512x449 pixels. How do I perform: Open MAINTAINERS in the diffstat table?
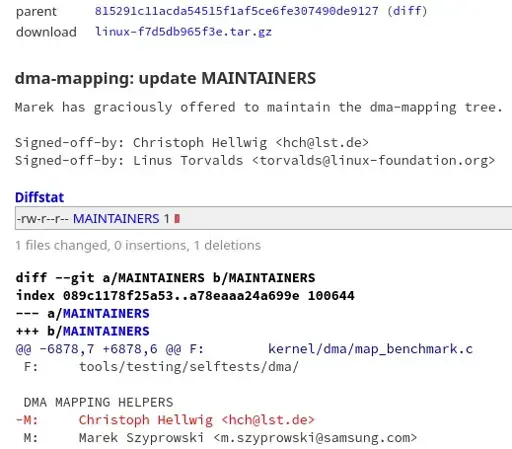(x=116, y=219)
